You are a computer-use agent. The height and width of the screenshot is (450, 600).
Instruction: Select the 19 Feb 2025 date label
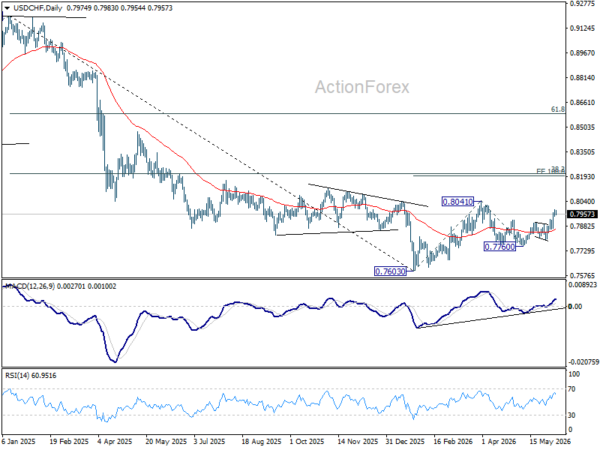69,442
